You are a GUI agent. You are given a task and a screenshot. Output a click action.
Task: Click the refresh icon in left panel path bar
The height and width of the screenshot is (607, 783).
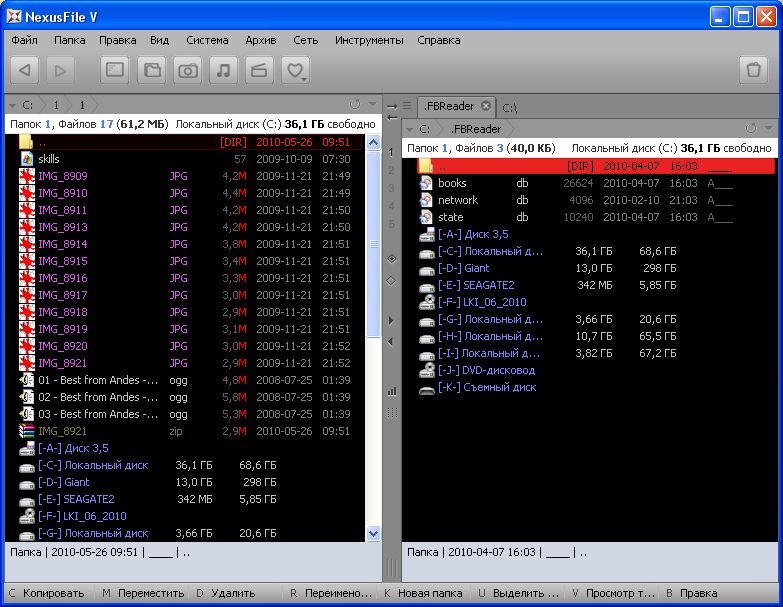coord(355,104)
